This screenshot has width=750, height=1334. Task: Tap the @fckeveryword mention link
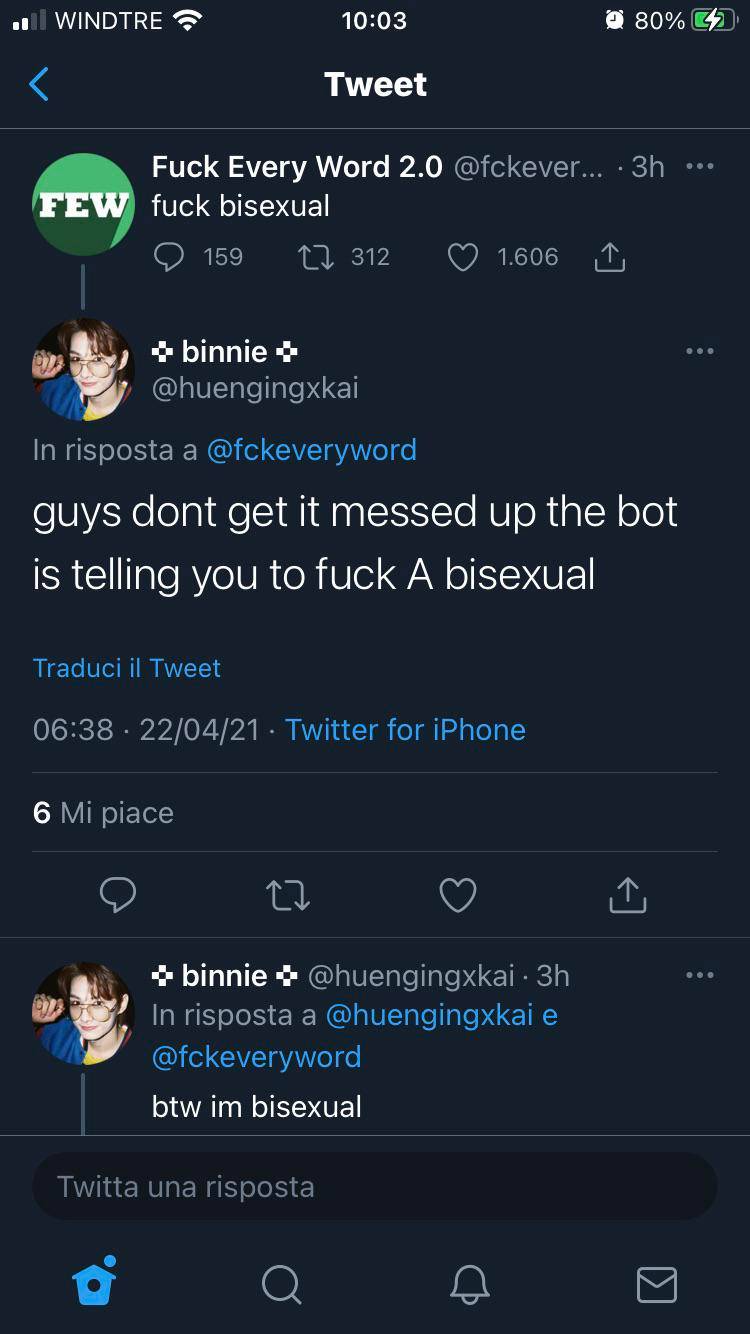[311, 450]
